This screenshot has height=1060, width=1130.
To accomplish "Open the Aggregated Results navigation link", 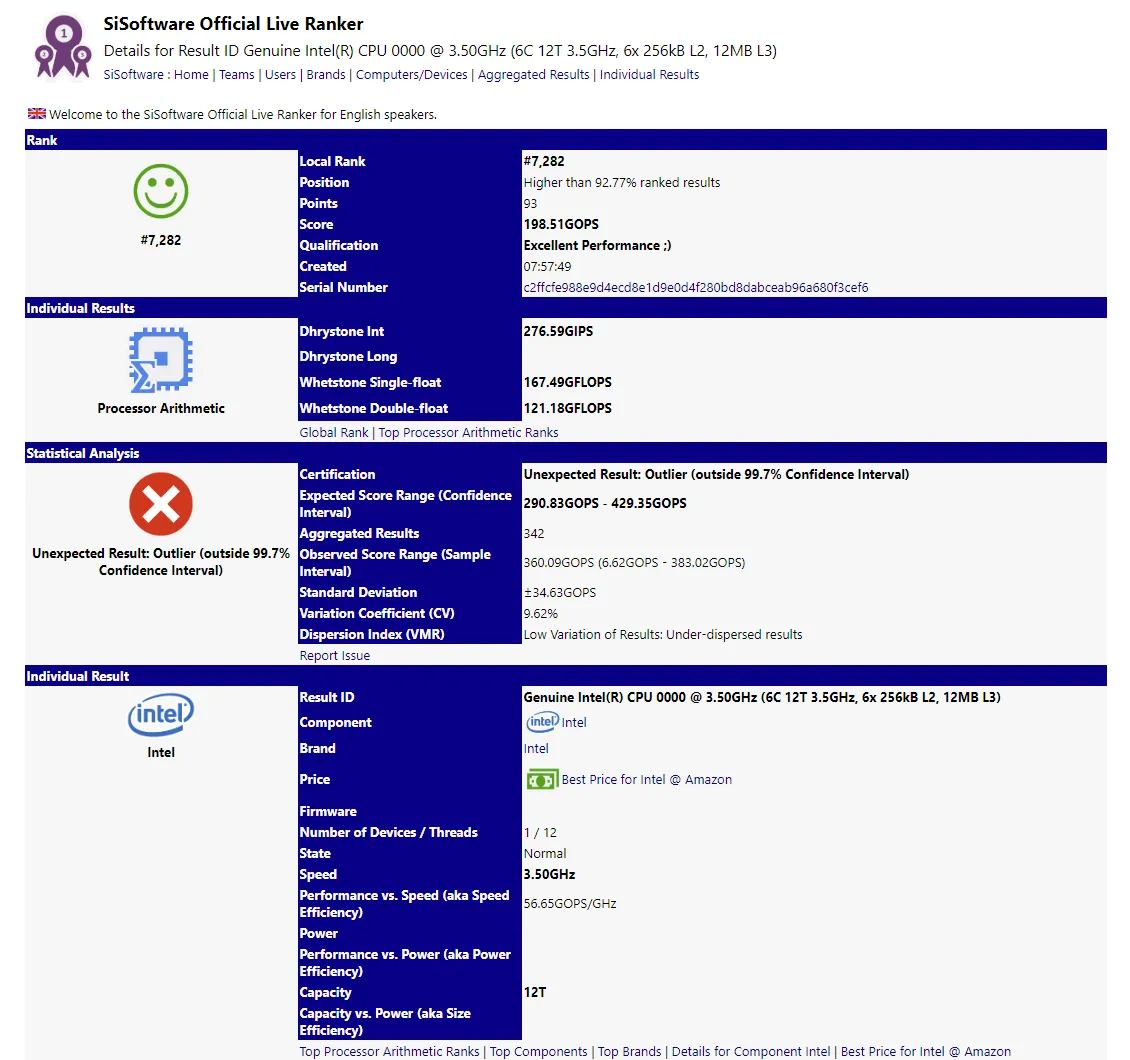I will click(x=533, y=74).
